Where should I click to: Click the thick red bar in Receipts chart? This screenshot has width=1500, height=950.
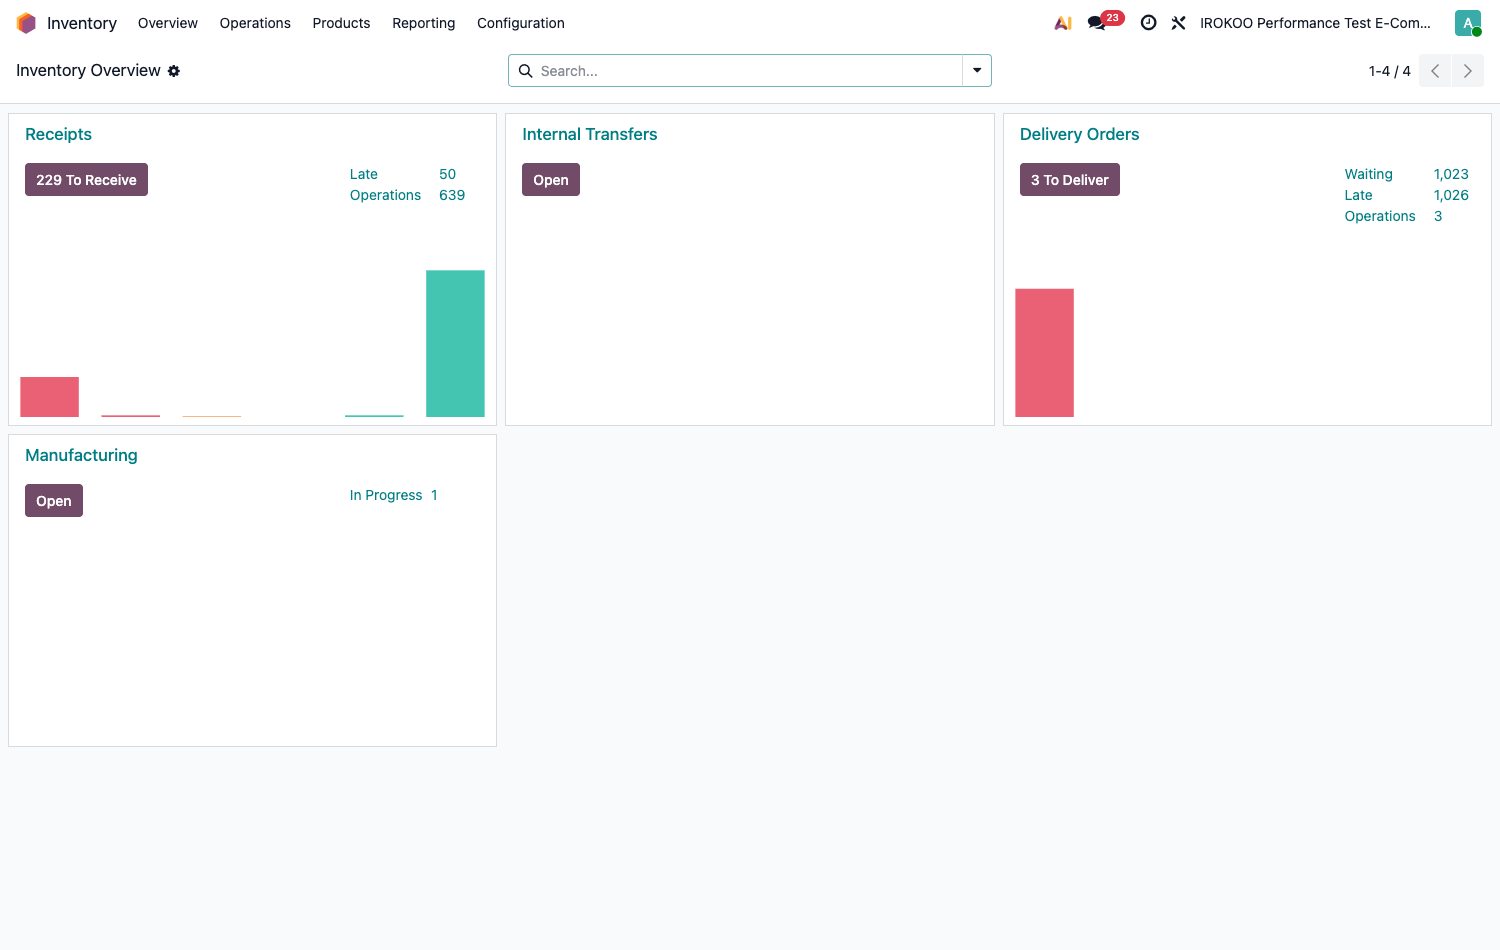pos(49,397)
